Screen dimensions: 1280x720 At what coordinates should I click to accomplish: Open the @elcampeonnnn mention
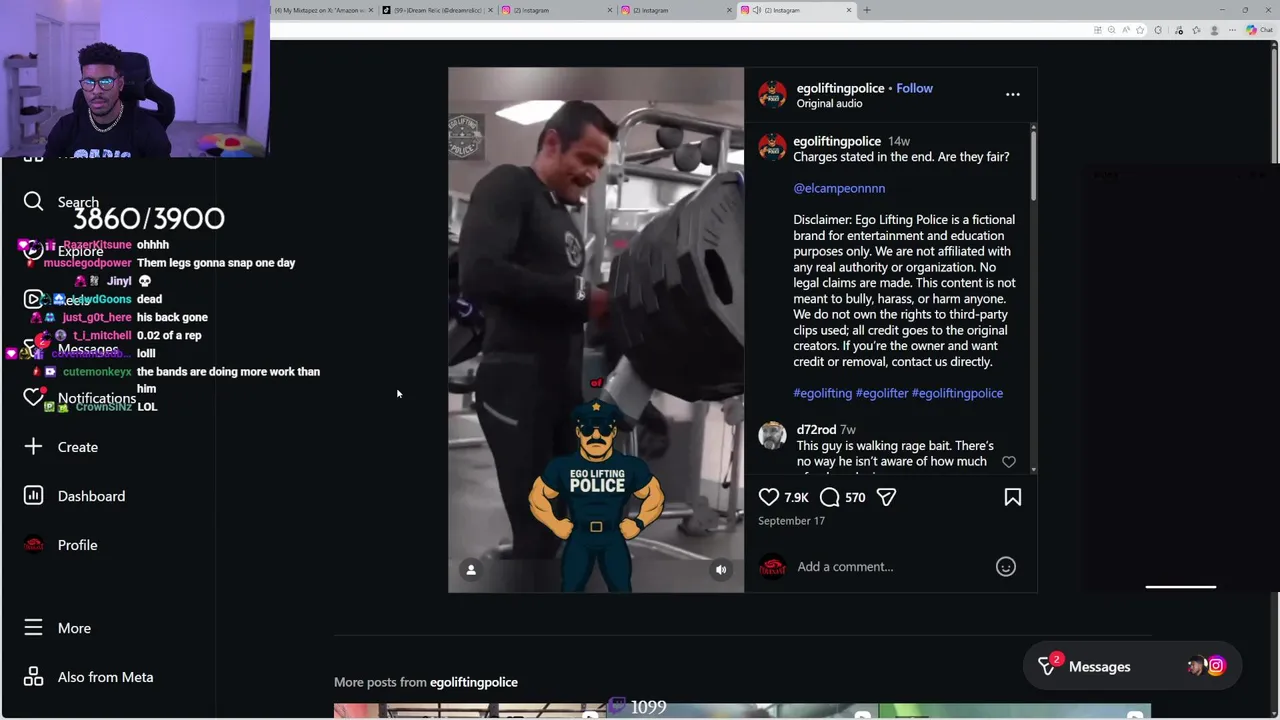(x=839, y=188)
